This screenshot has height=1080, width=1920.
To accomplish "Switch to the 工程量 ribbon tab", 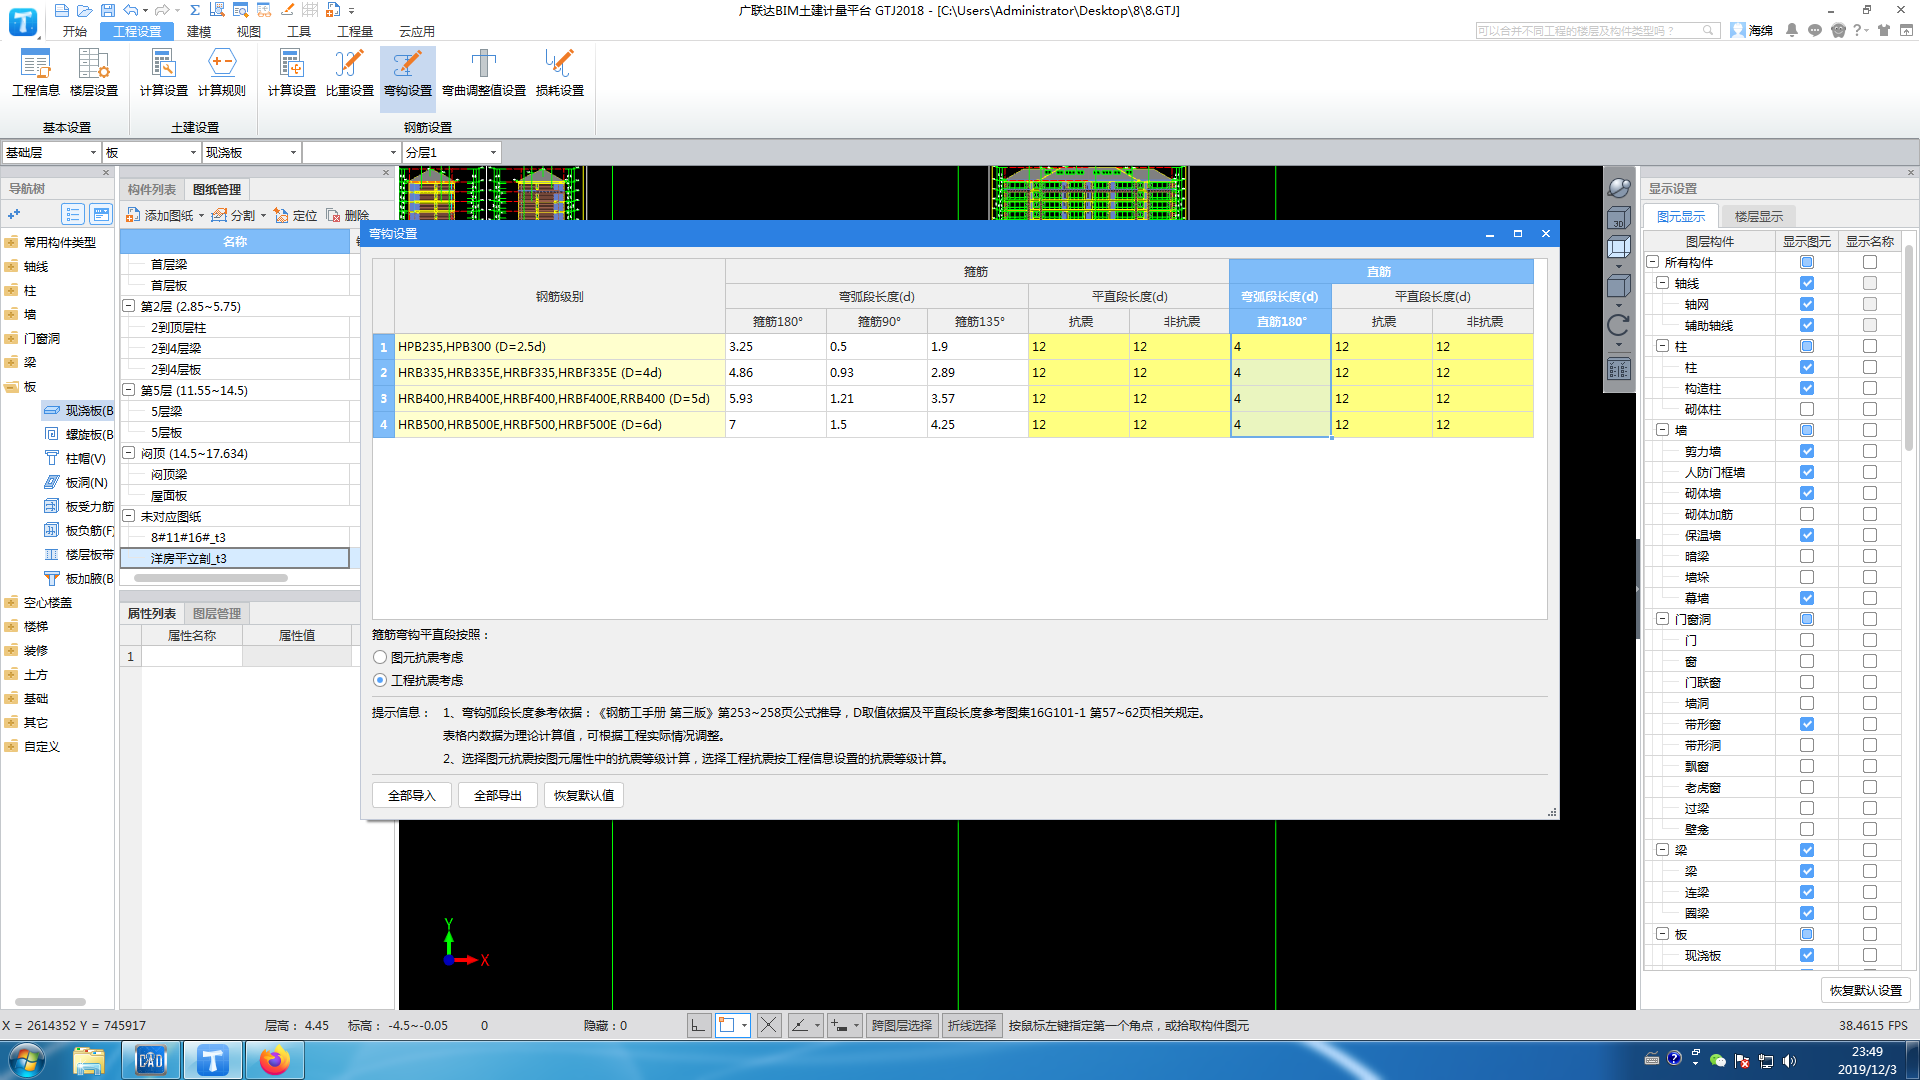I will 355,32.
